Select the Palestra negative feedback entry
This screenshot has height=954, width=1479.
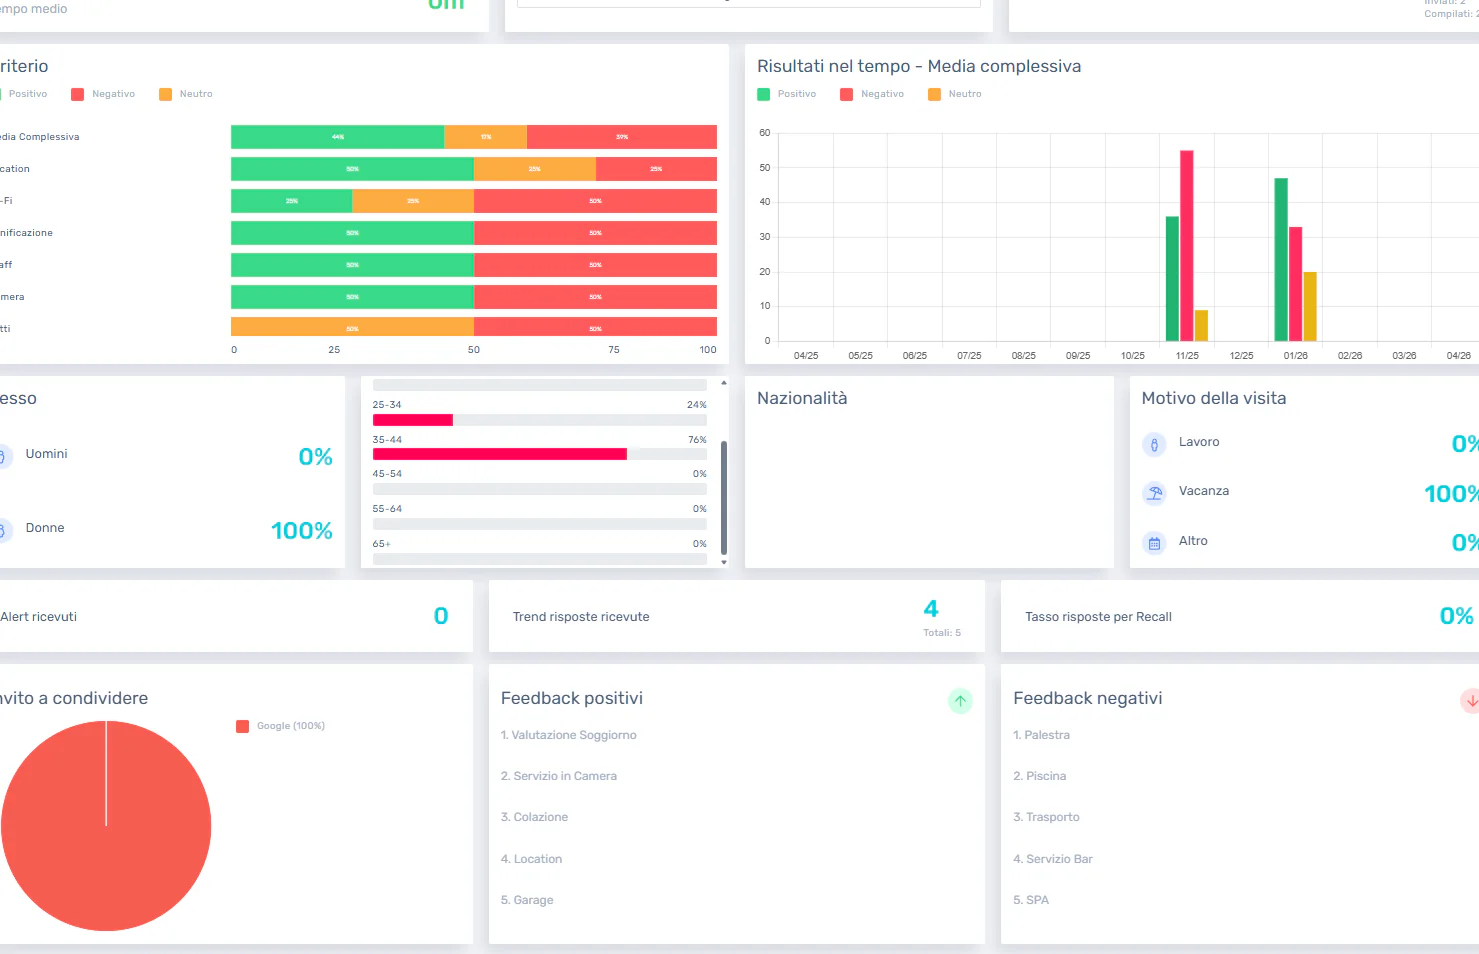pos(1041,735)
